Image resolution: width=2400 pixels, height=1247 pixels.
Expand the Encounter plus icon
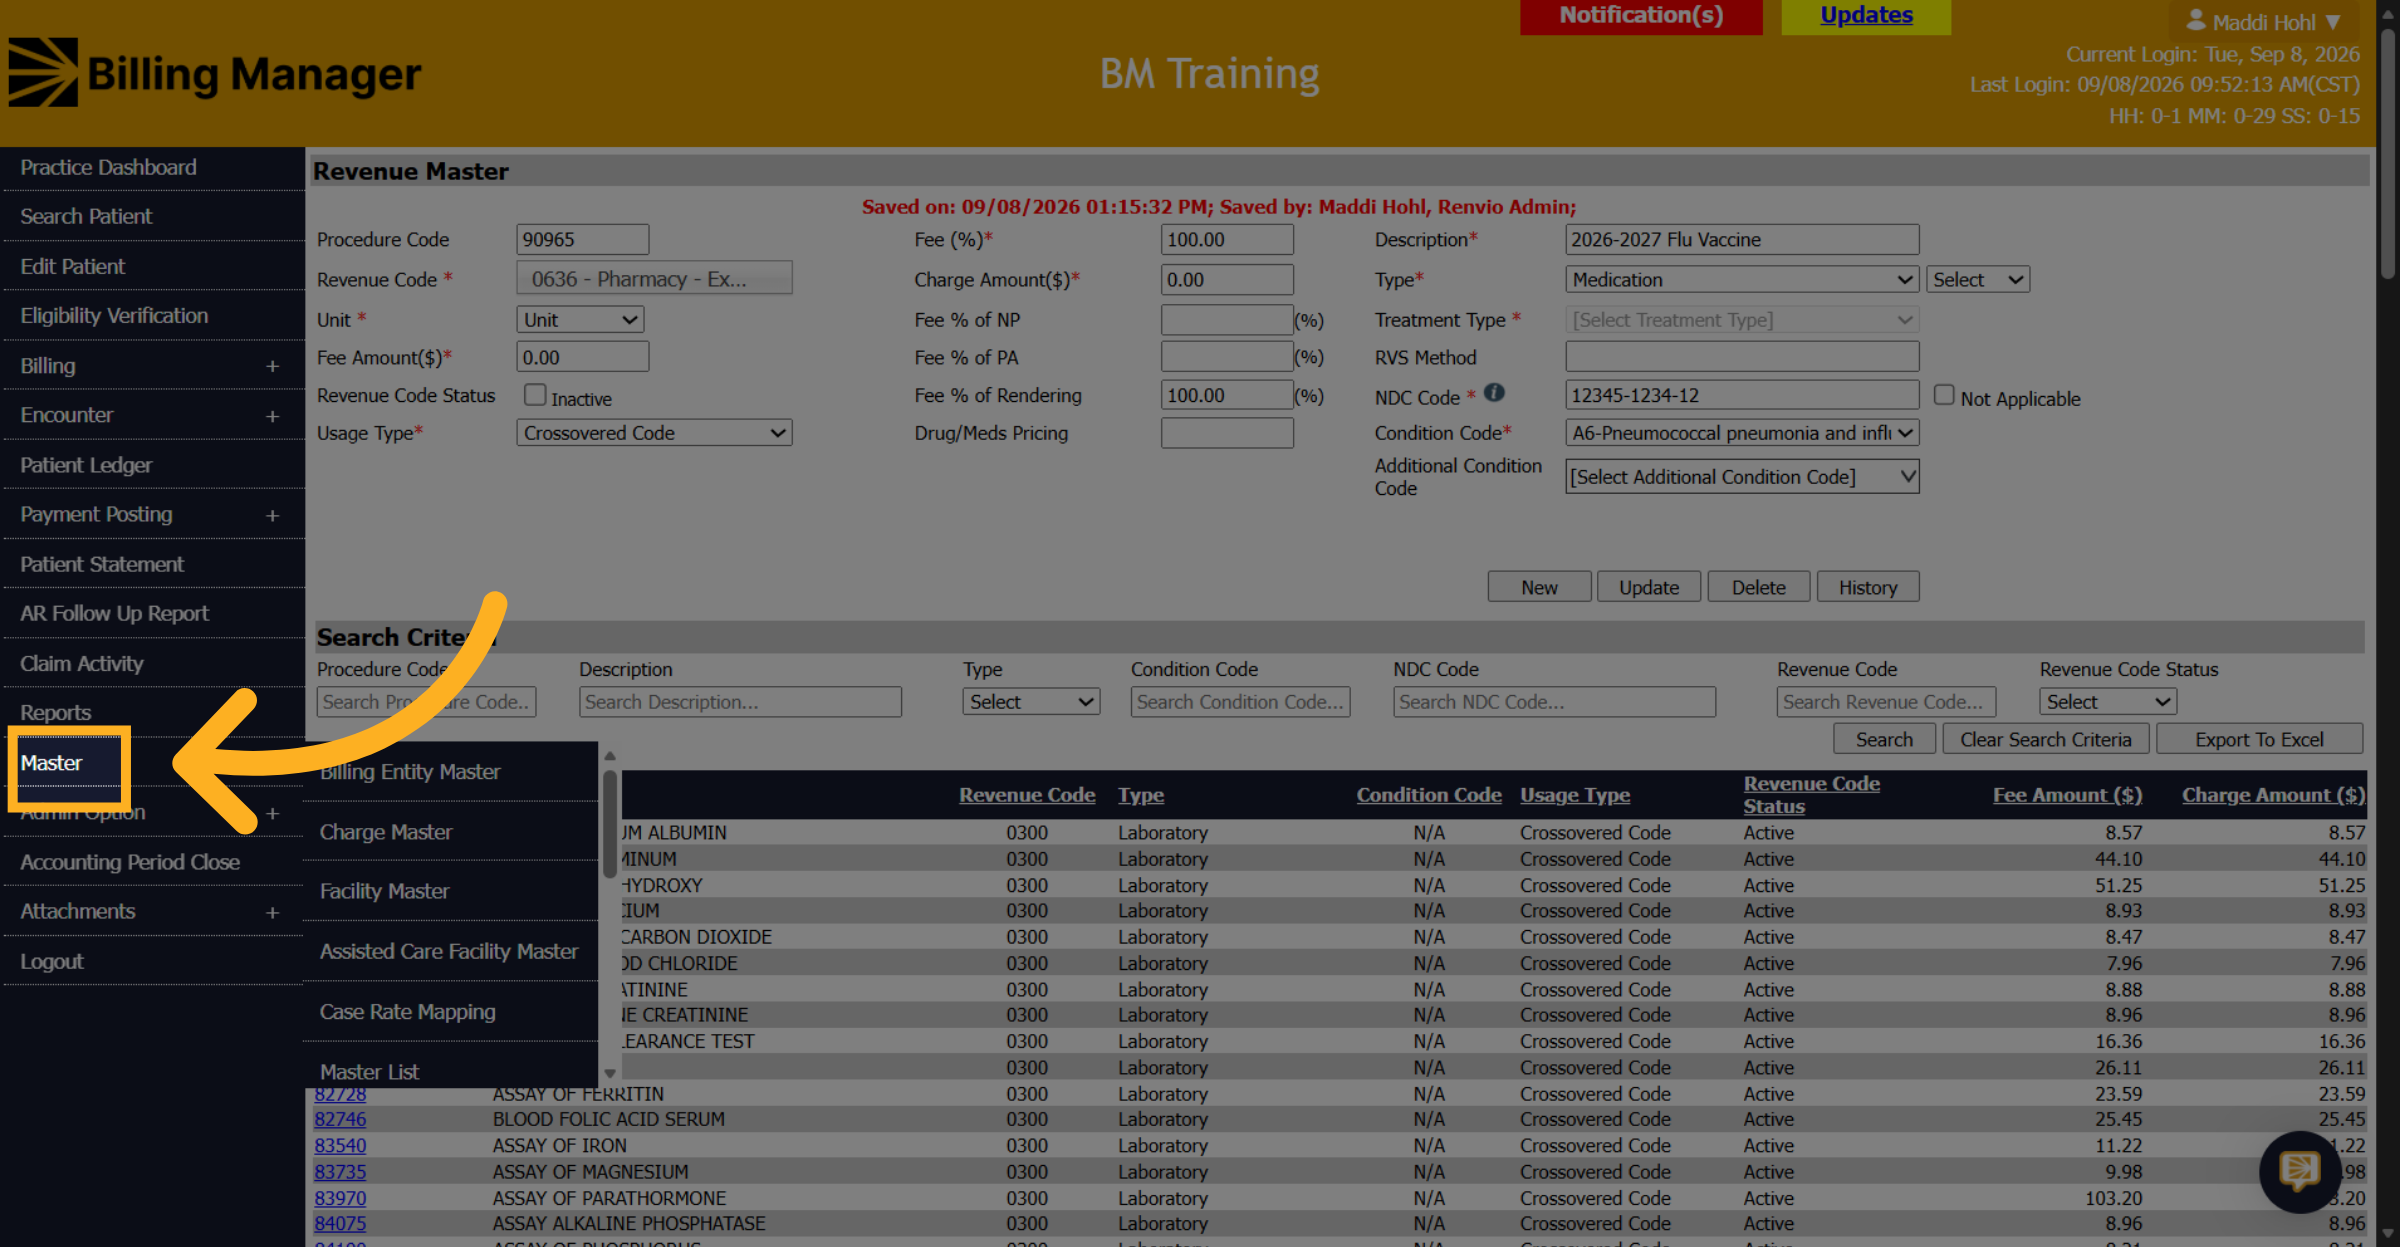(x=272, y=416)
